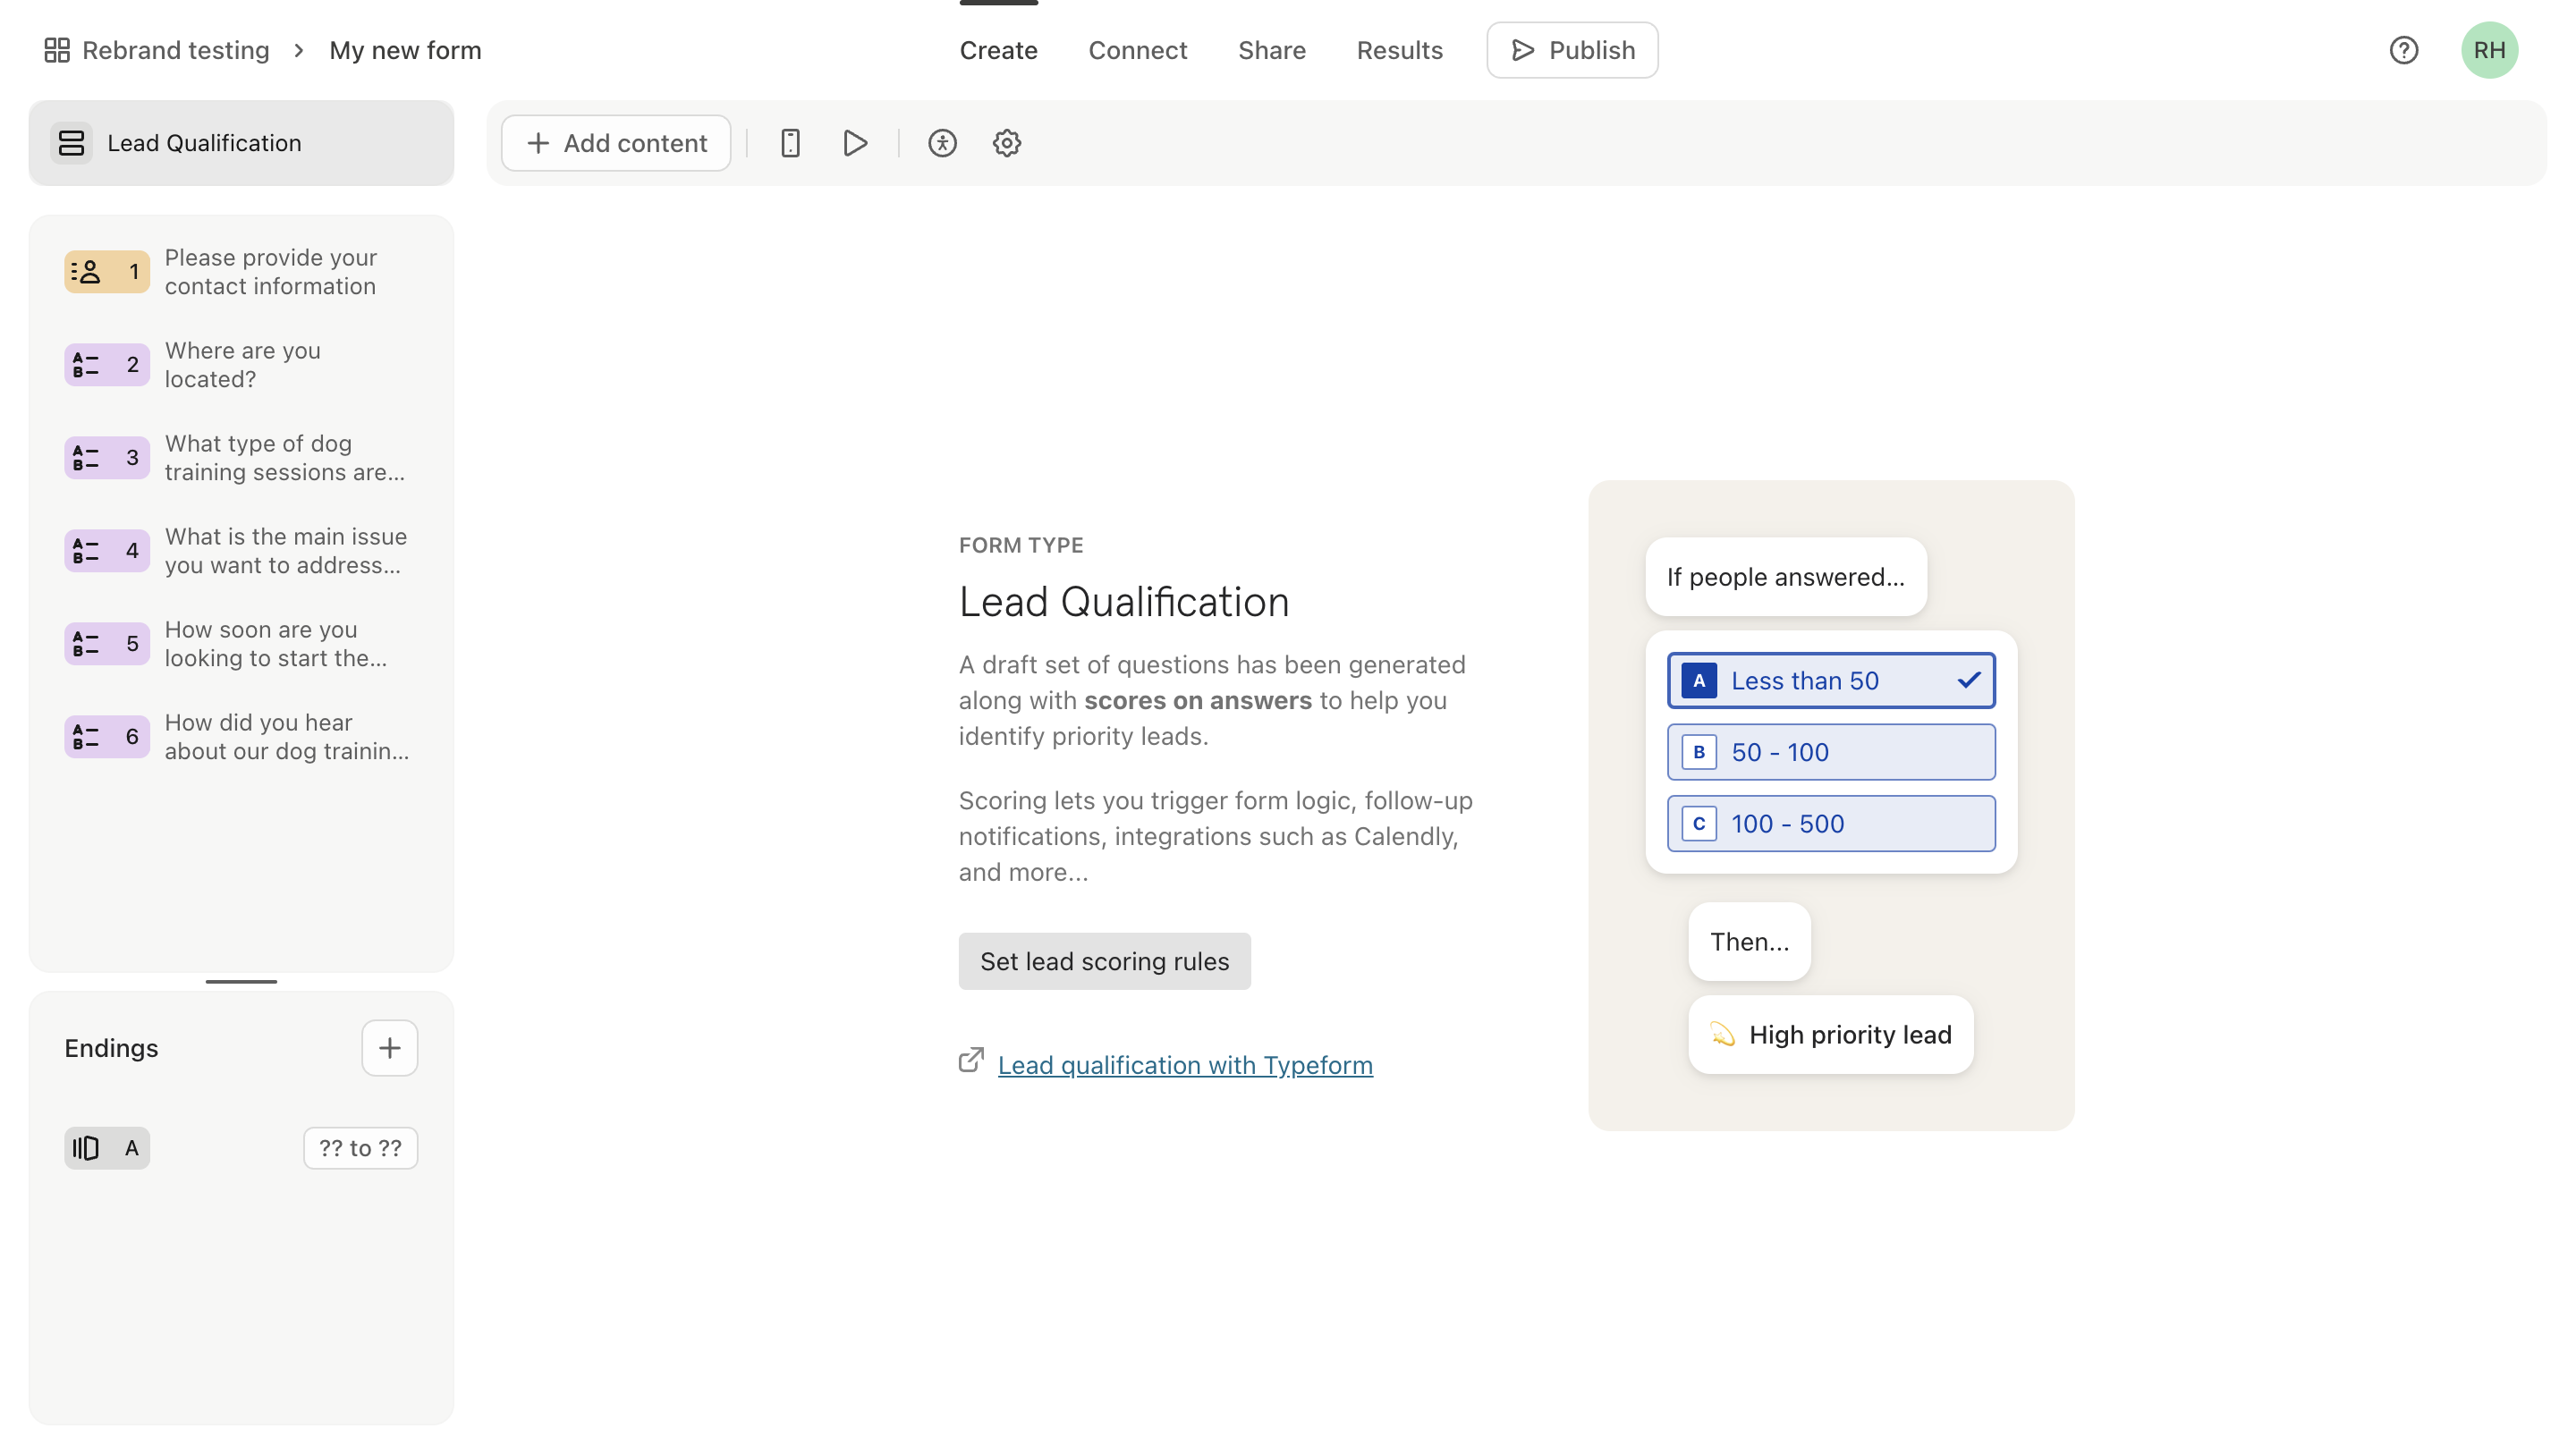Click the Publish button
Viewport: 2576px width, 1454px height.
[x=1571, y=49]
